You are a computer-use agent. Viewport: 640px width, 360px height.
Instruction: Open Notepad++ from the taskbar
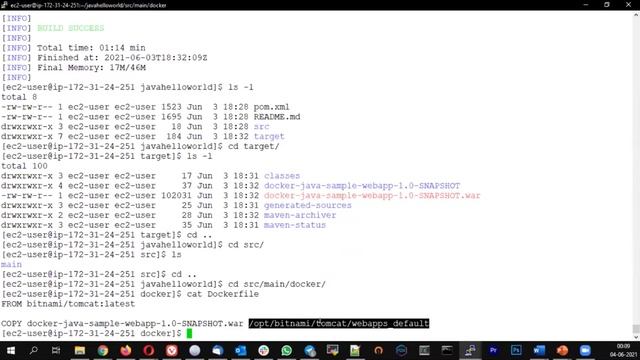point(355,350)
